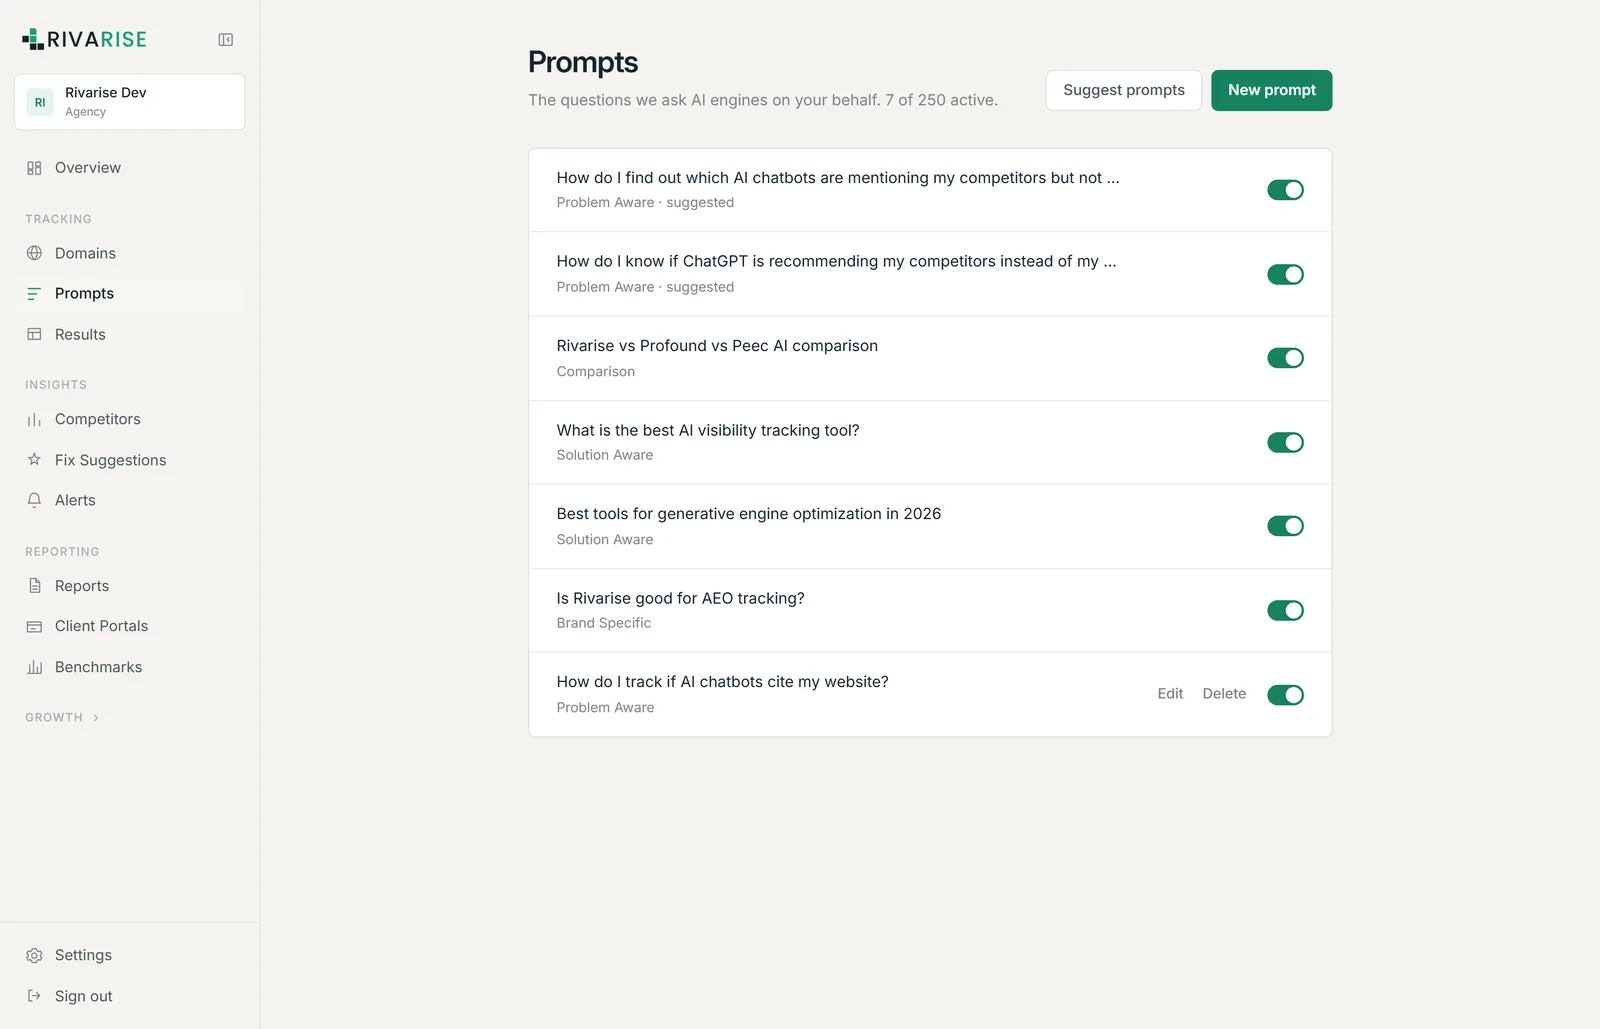The width and height of the screenshot is (1600, 1029).
Task: Click the Prompts lines icon
Action: pos(34,294)
